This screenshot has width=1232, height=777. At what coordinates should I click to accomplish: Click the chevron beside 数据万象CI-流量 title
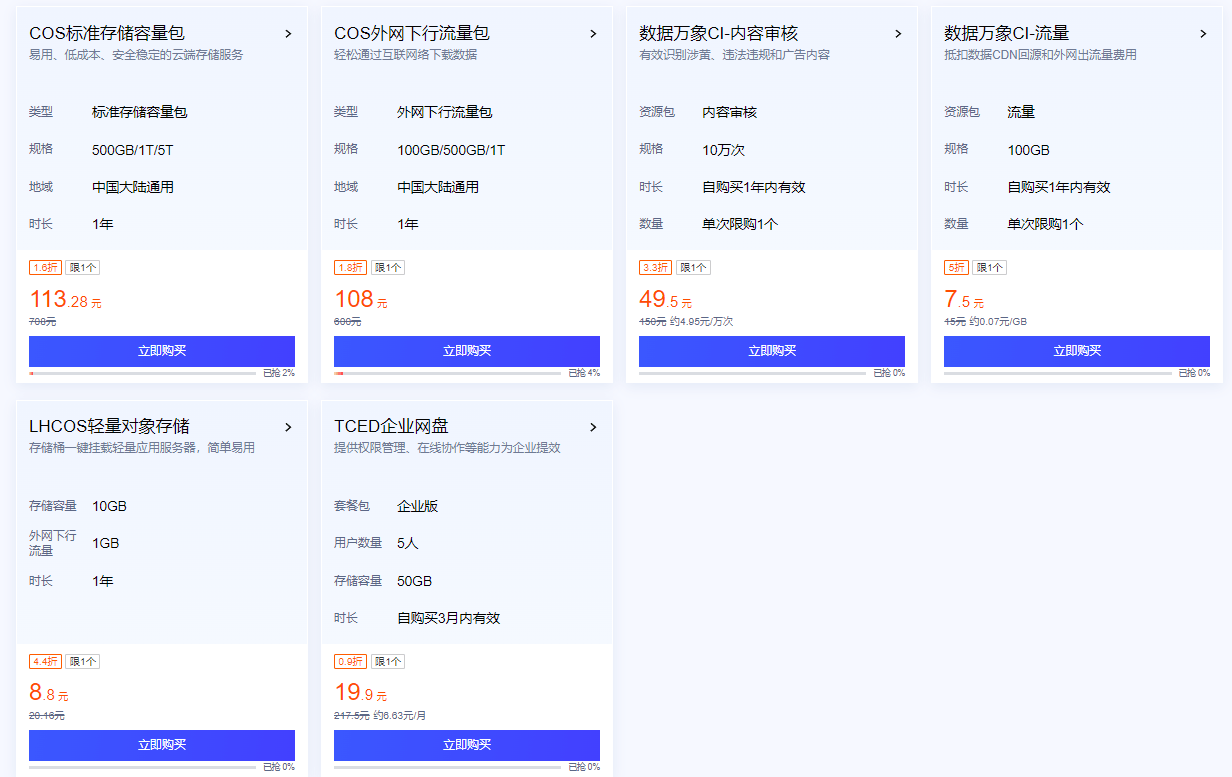(1203, 34)
